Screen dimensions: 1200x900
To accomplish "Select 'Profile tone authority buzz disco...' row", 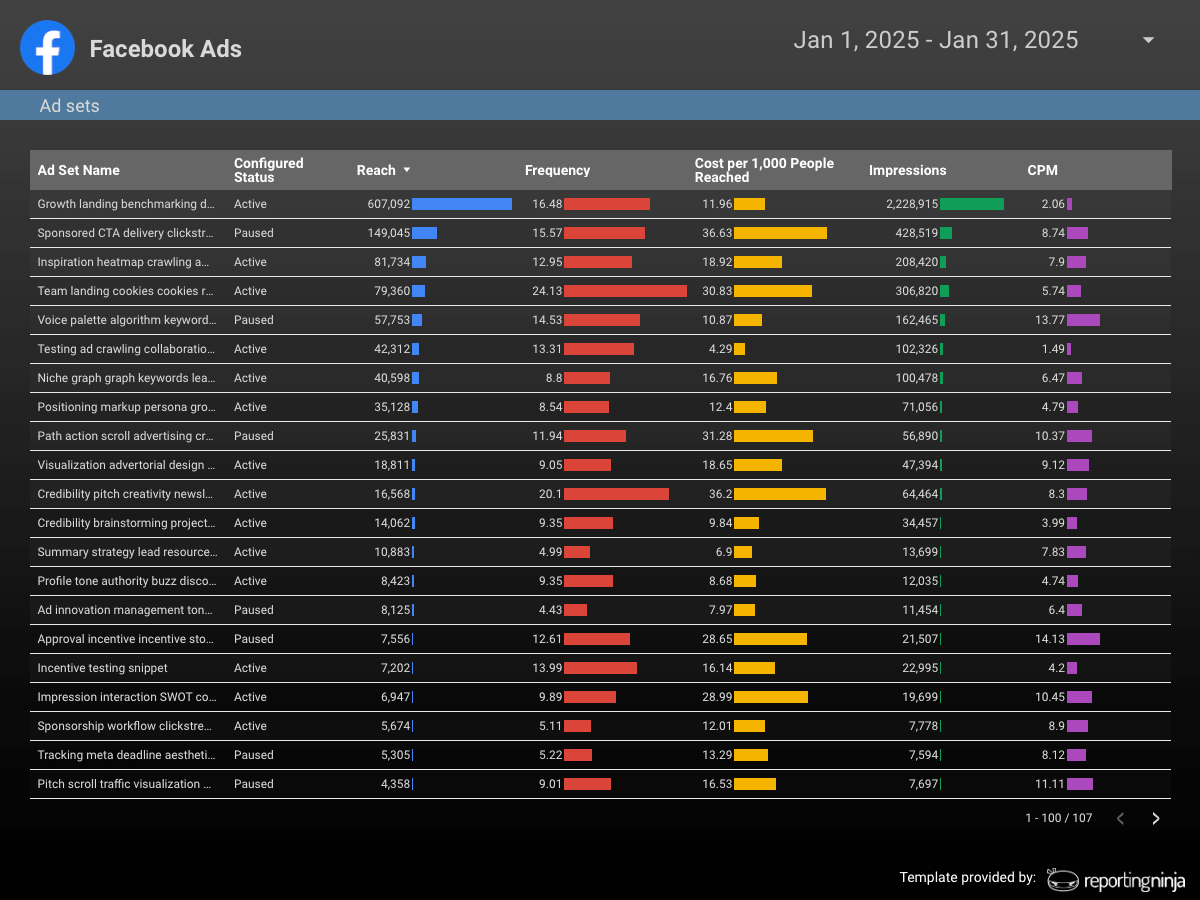I will point(600,581).
